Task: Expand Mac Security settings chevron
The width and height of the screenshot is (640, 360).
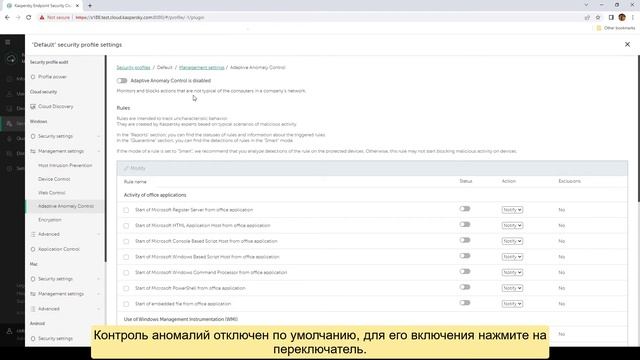Action: pos(99,279)
